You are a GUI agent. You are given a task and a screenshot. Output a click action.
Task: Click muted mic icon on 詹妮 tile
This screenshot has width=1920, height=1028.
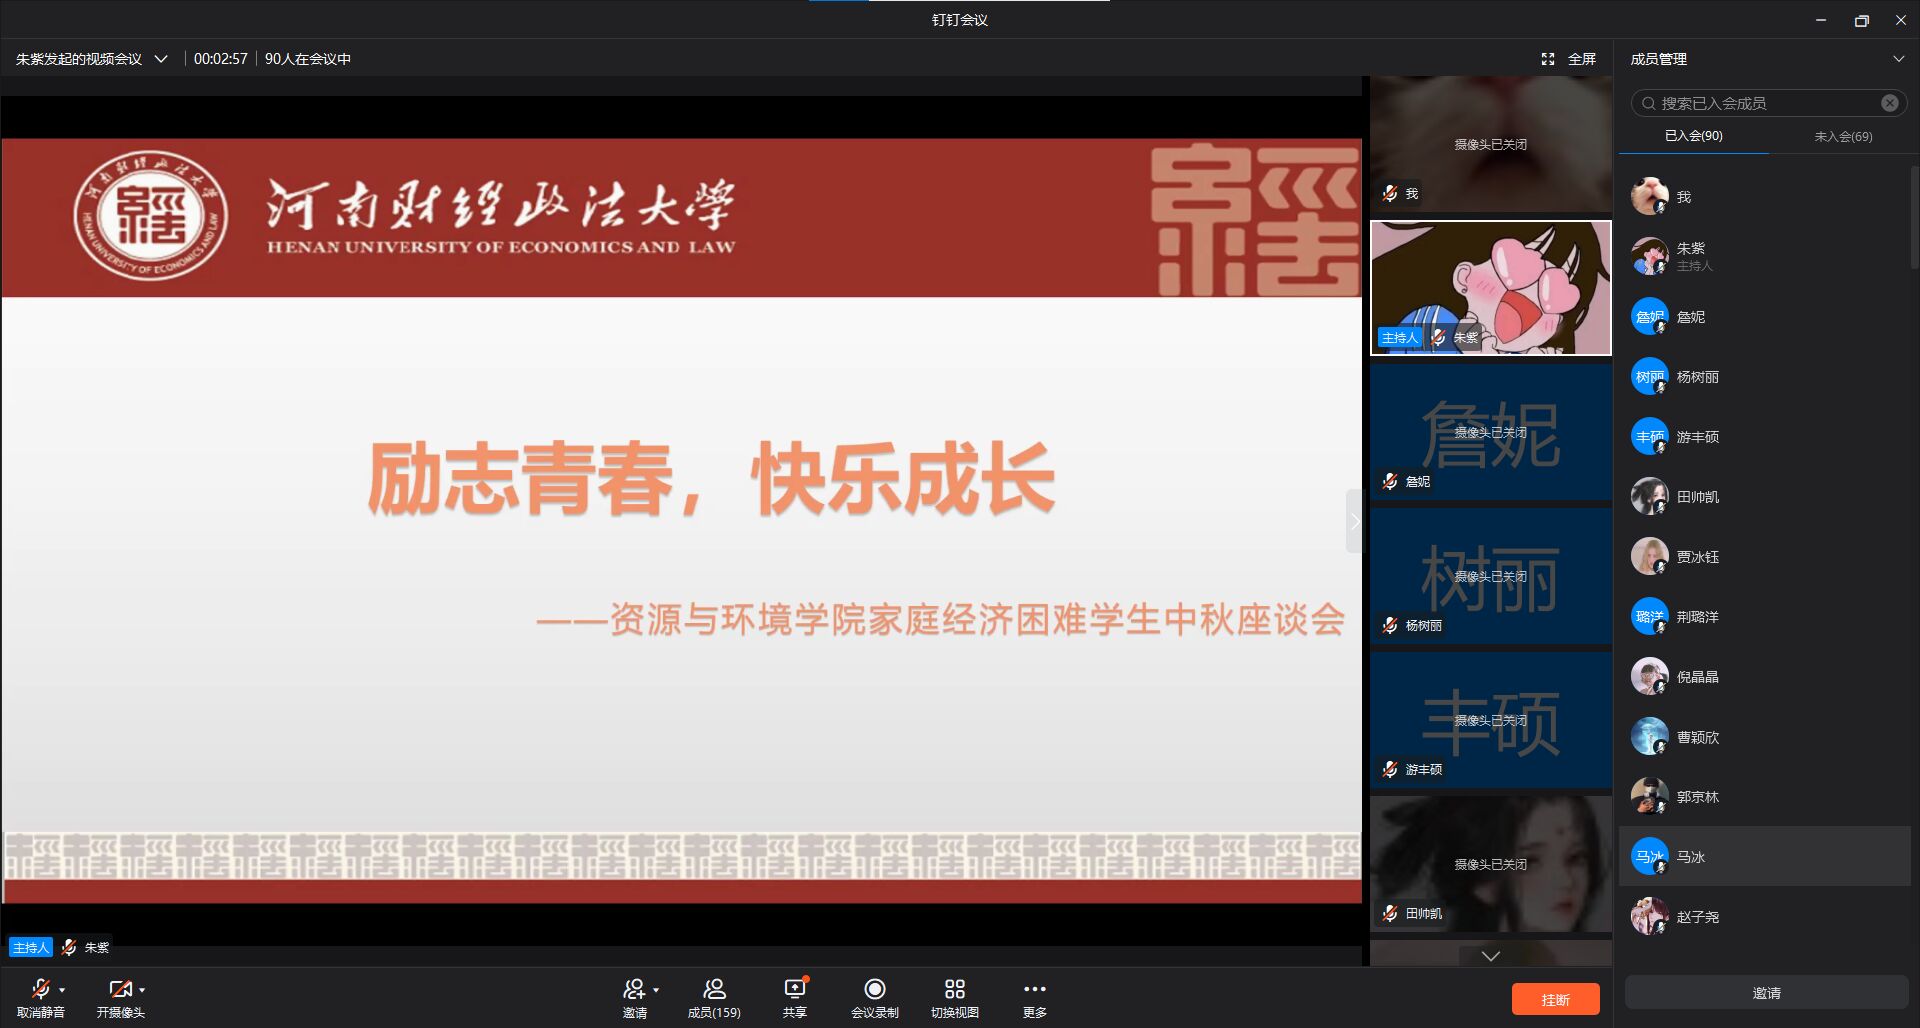1390,481
